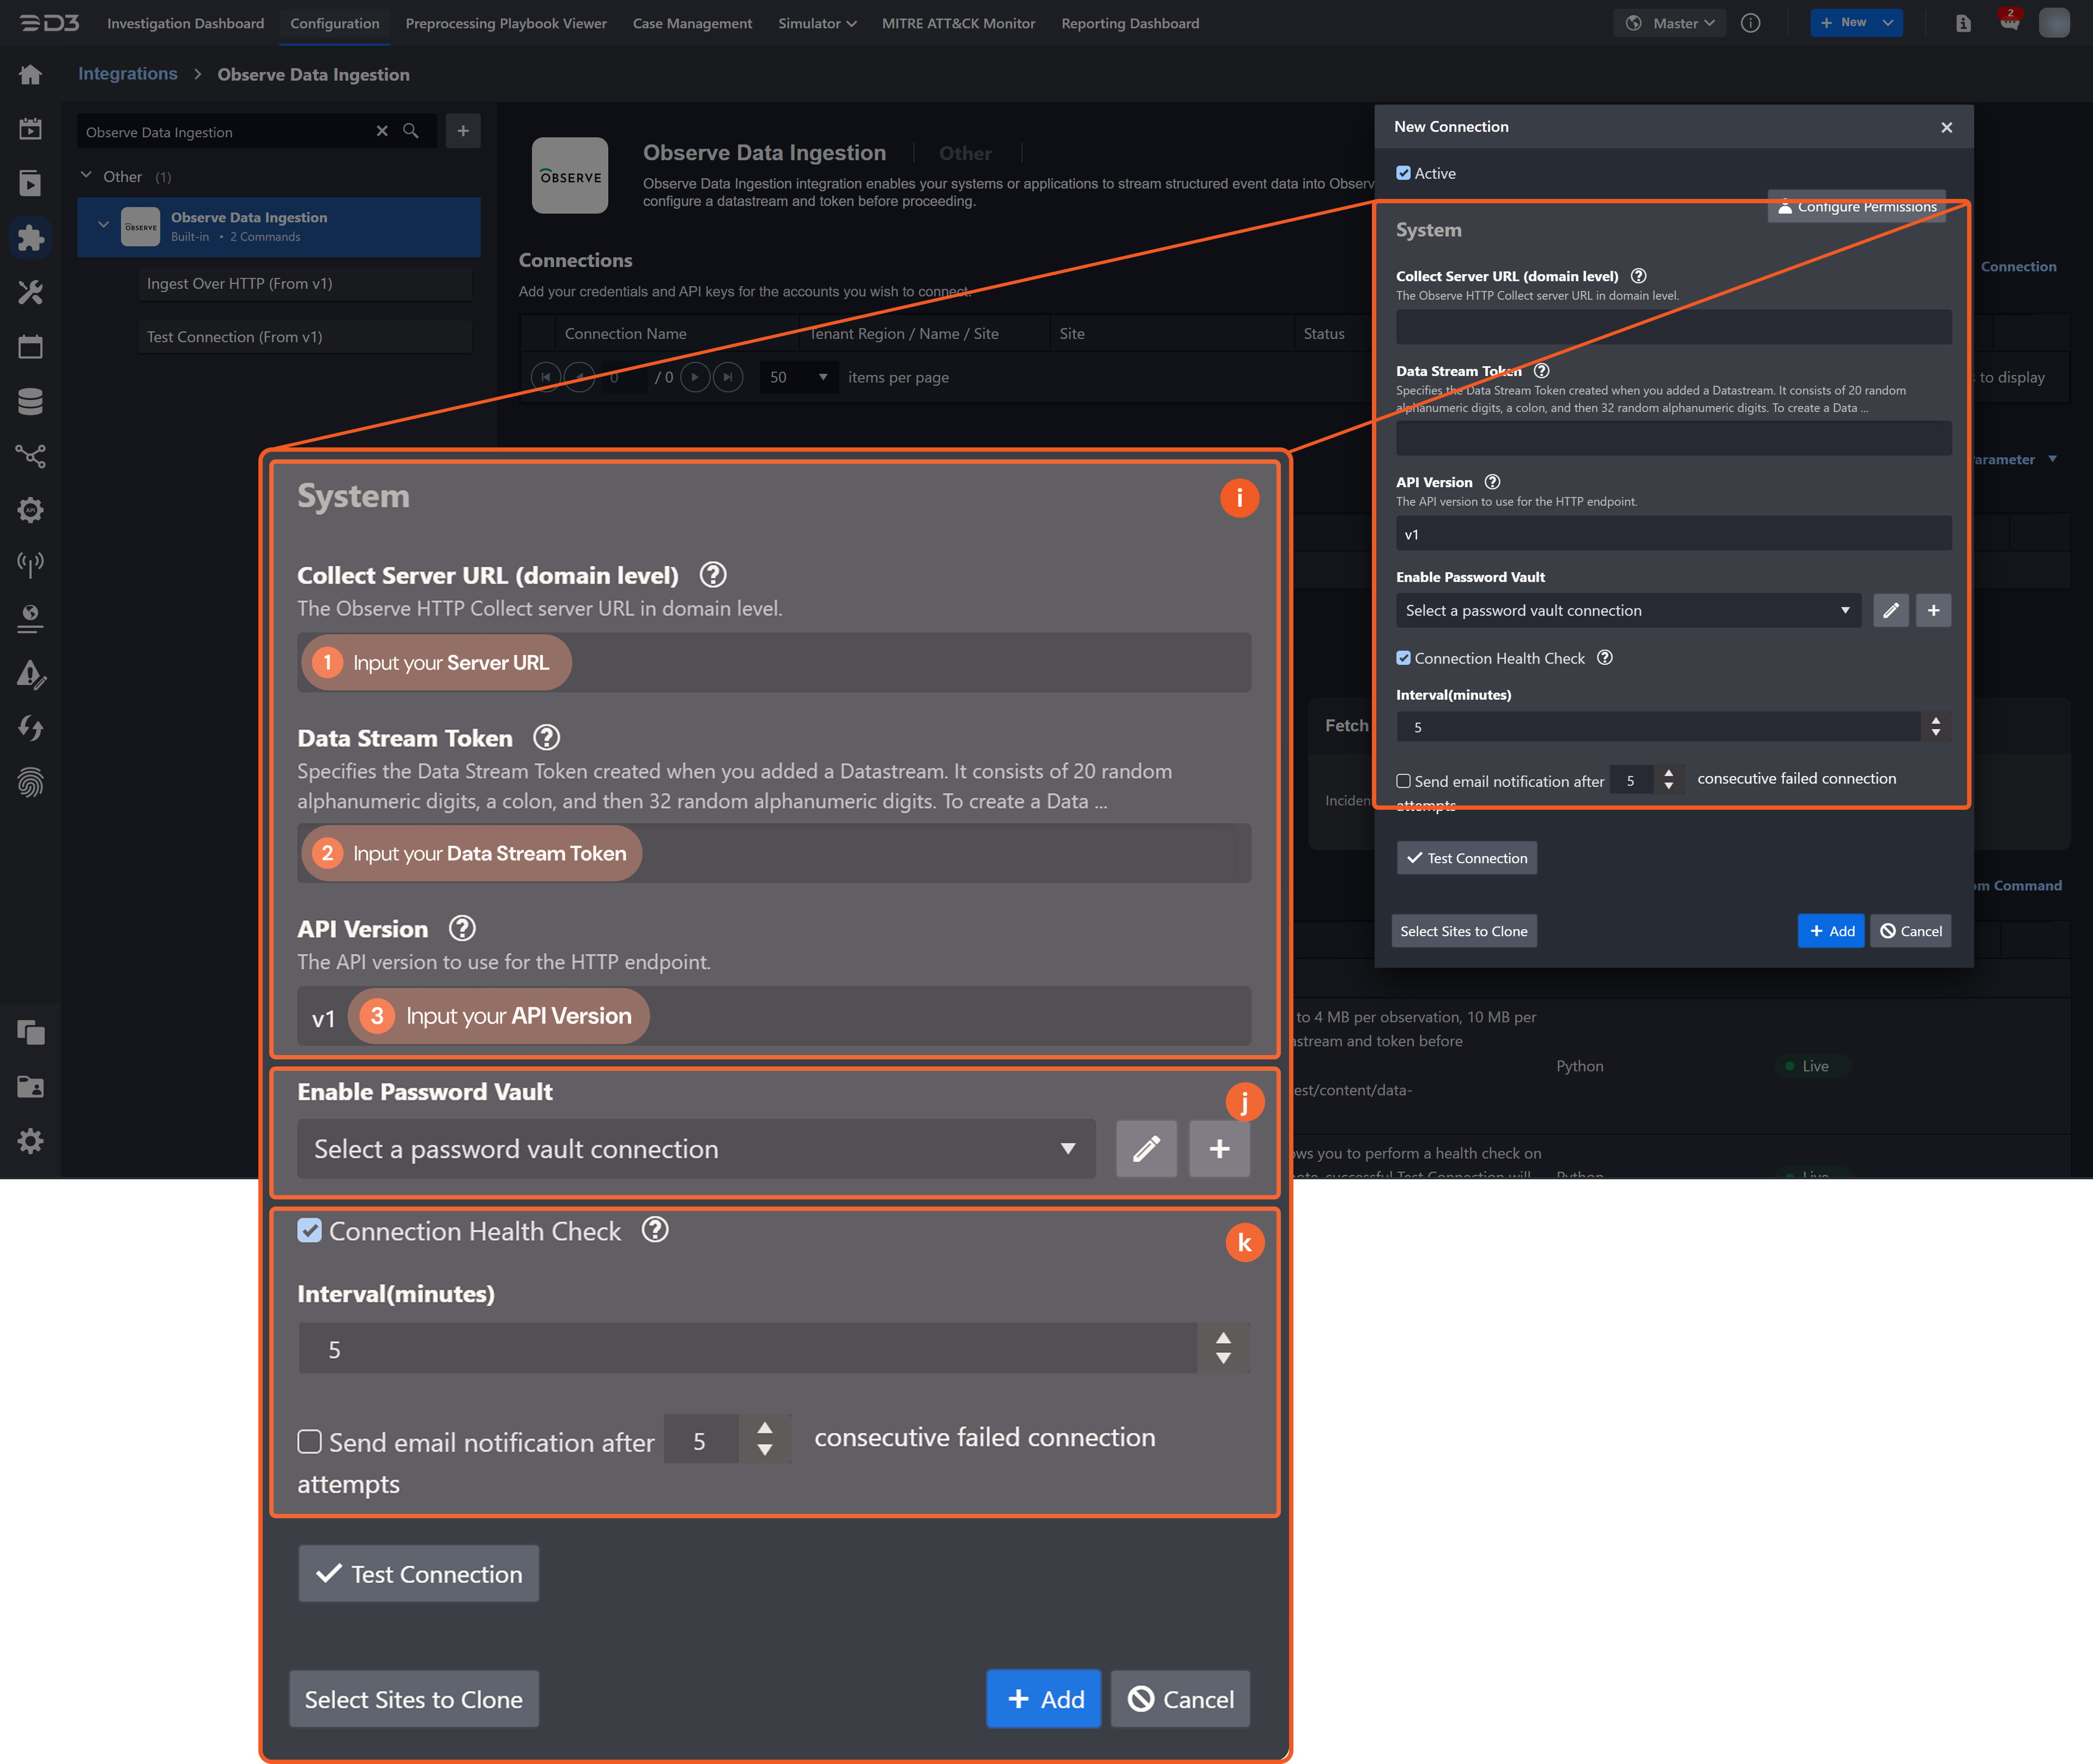Open the integrations puzzle-piece sidebar icon
Screen dimensions: 2093x1764
(x=30, y=238)
